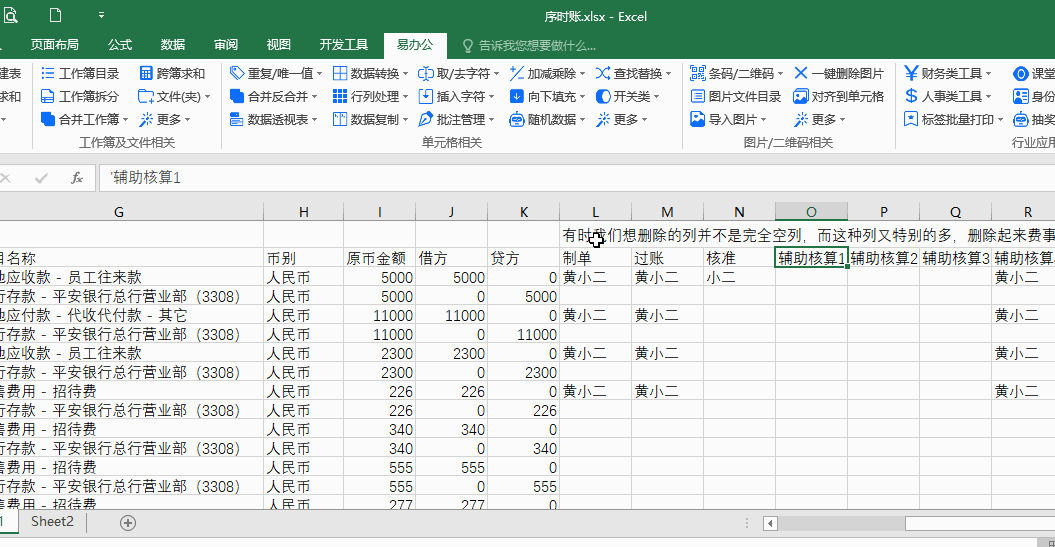Switch to 公式 tab

pyautogui.click(x=120, y=44)
